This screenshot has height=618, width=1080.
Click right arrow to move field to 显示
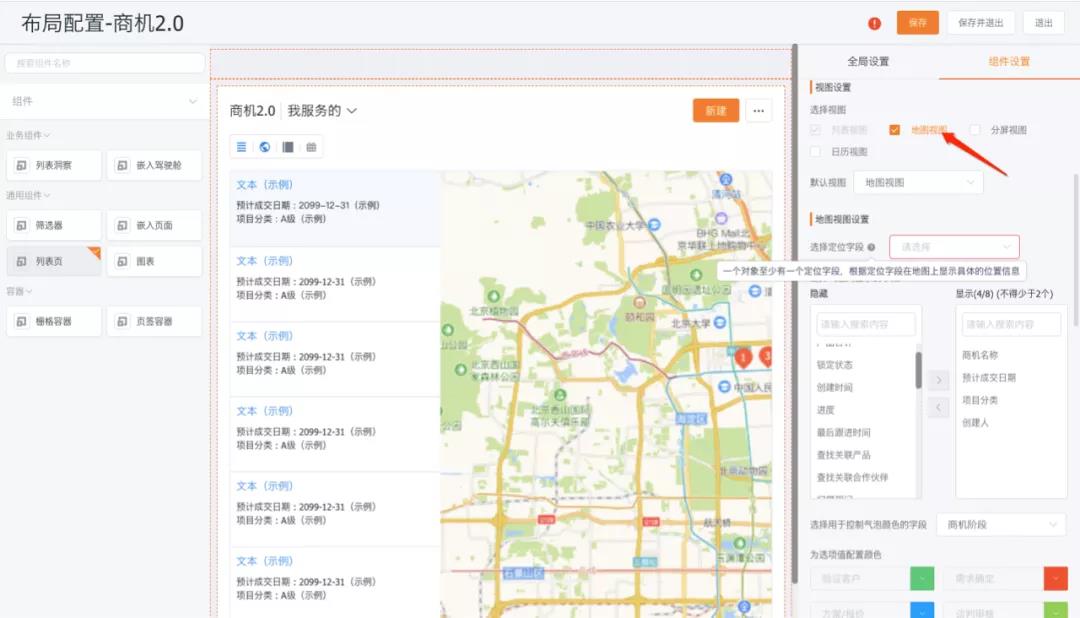(x=938, y=381)
